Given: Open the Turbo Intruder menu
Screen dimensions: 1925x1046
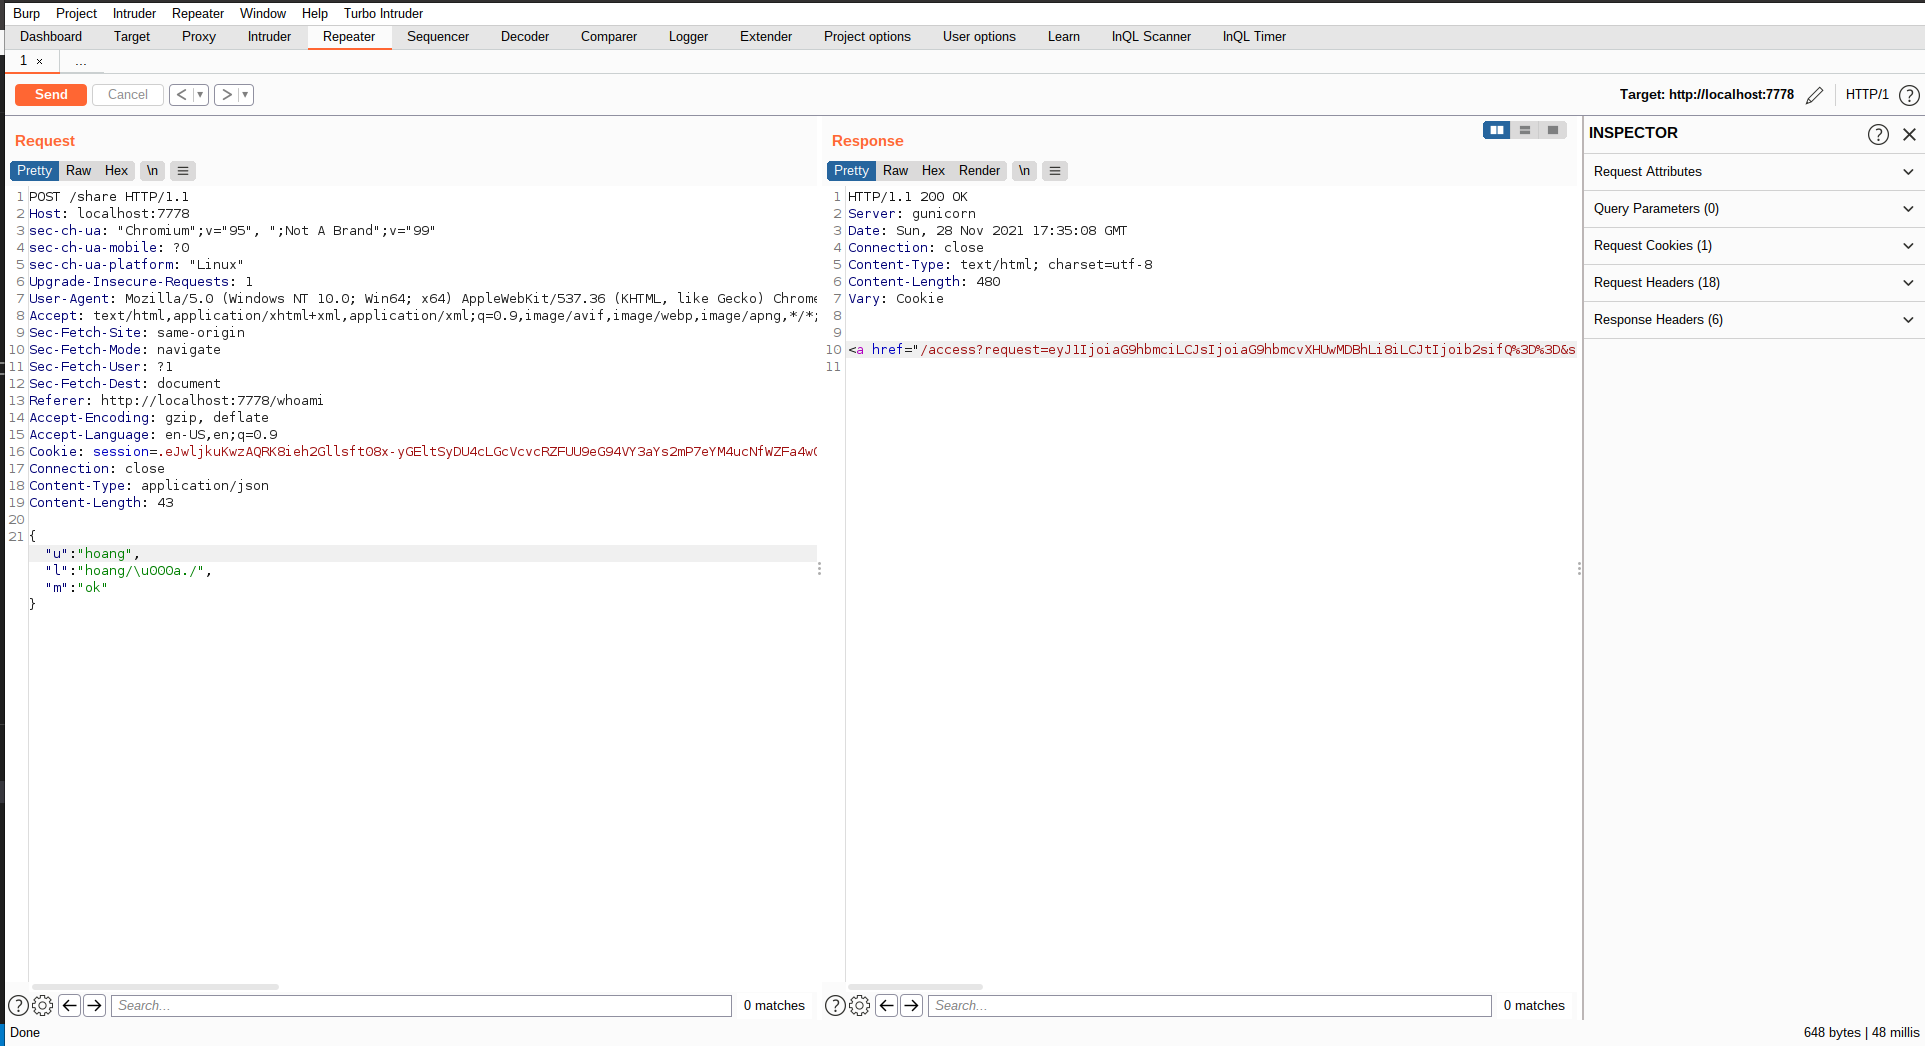Looking at the screenshot, I should (383, 13).
